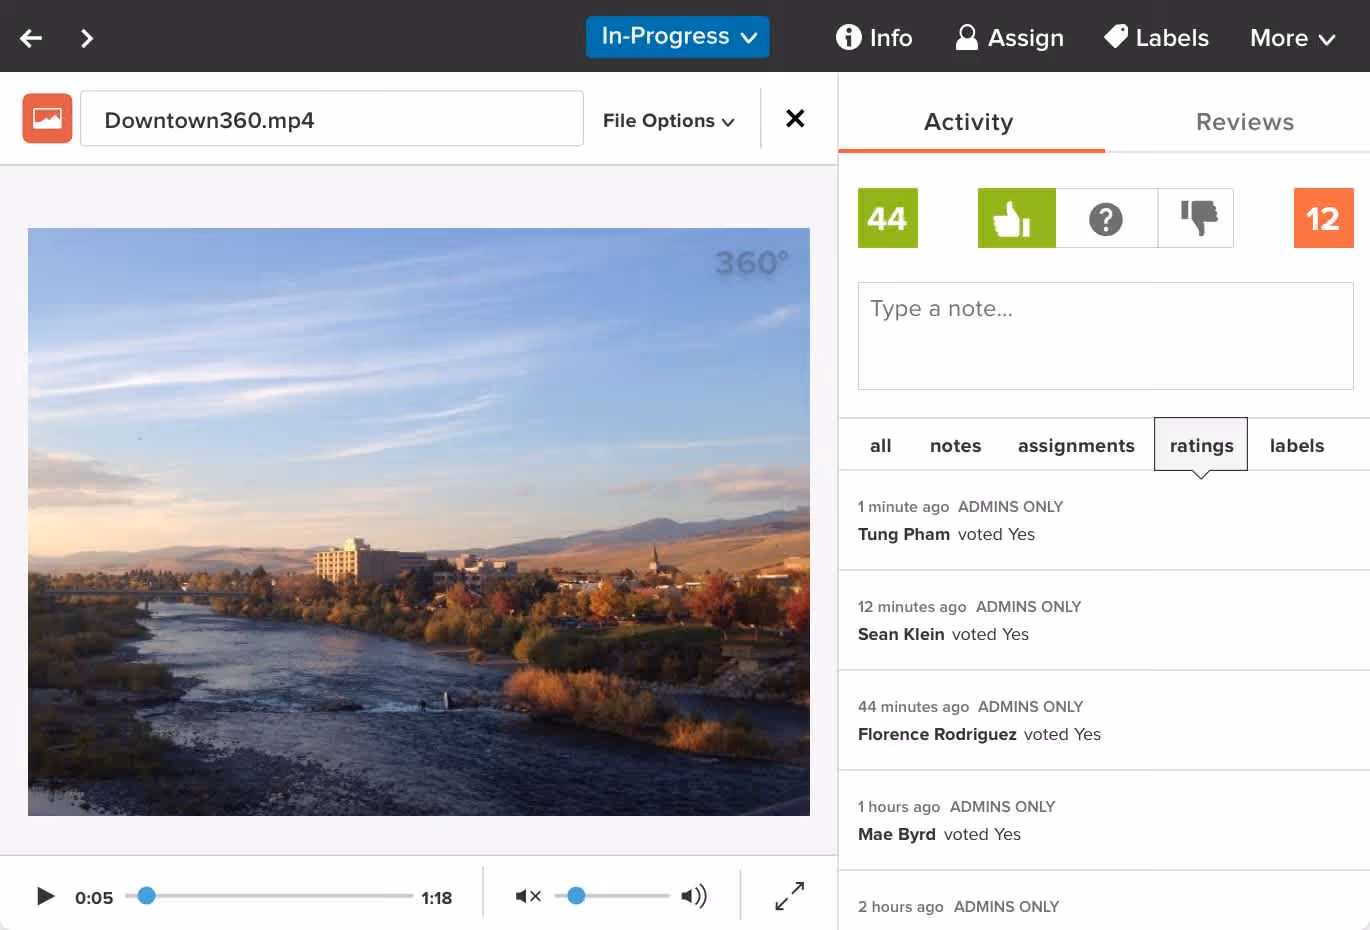Image resolution: width=1370 pixels, height=930 pixels.
Task: Open the In-Progress status dropdown
Action: pos(678,37)
